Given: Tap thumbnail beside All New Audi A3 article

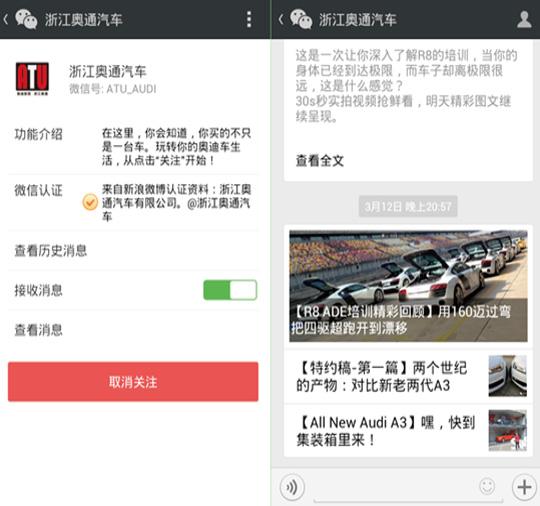Looking at the screenshot, I should pyautogui.click(x=508, y=430).
